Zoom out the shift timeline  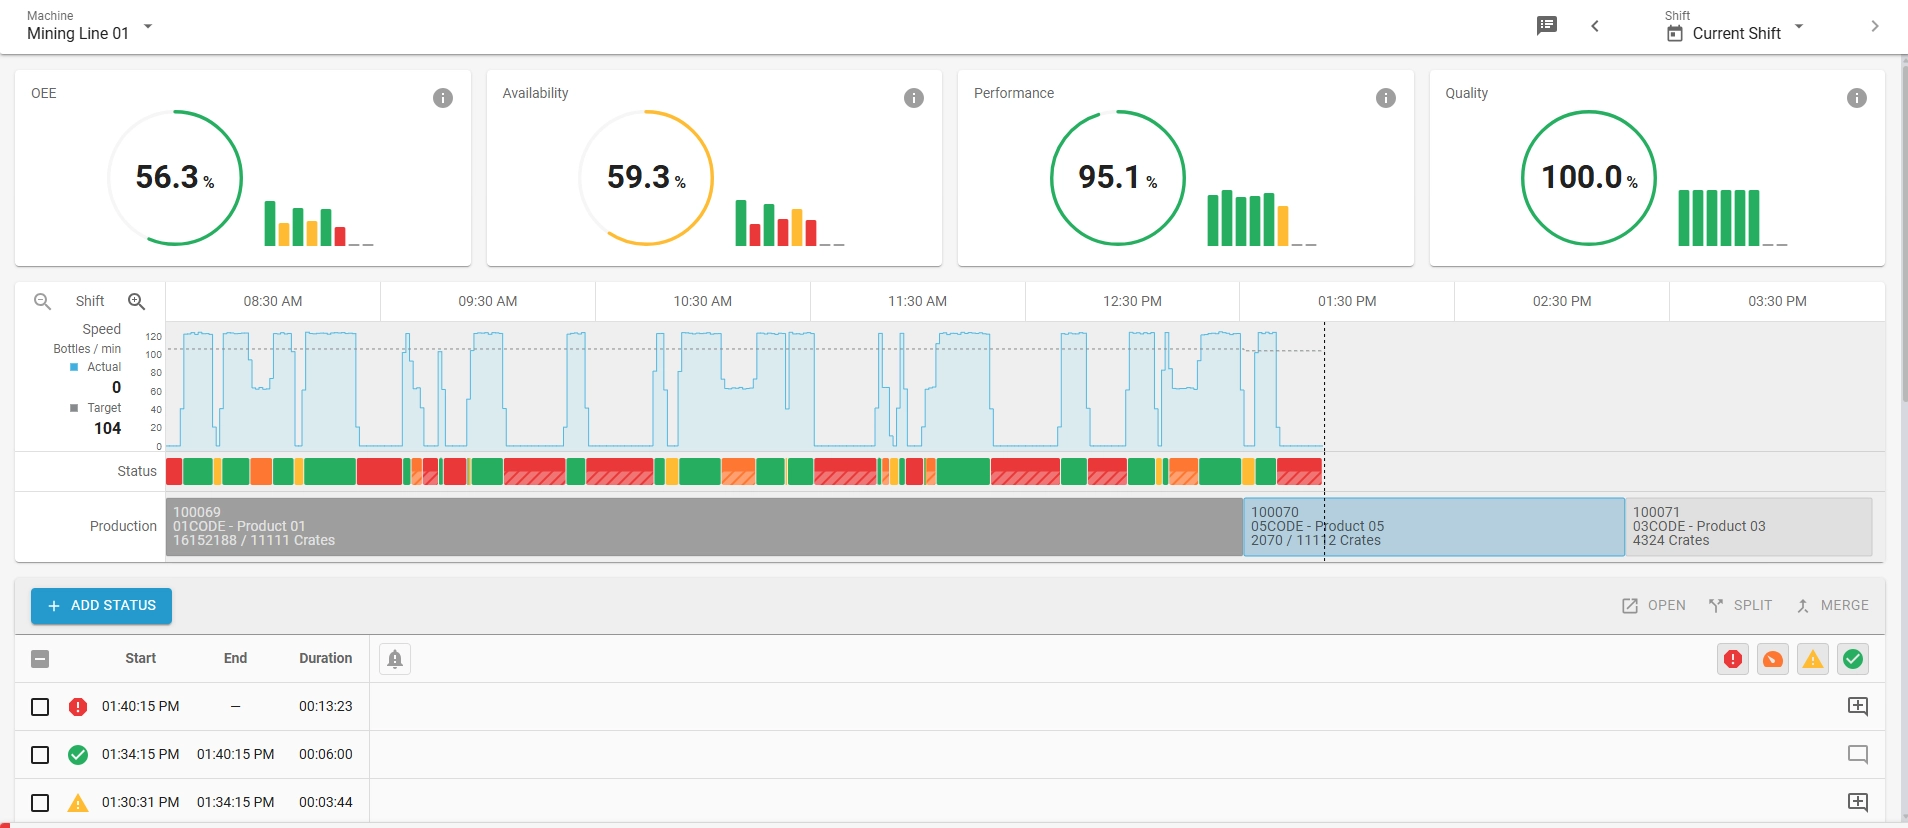43,301
